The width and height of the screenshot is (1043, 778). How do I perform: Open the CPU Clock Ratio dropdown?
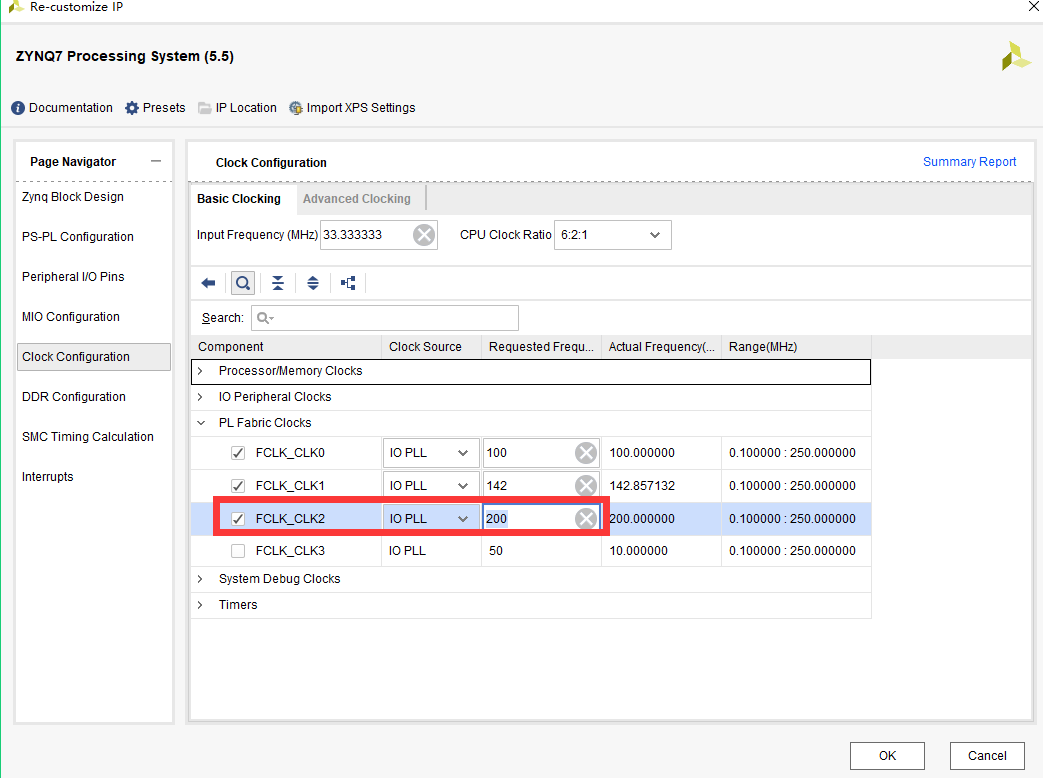613,235
